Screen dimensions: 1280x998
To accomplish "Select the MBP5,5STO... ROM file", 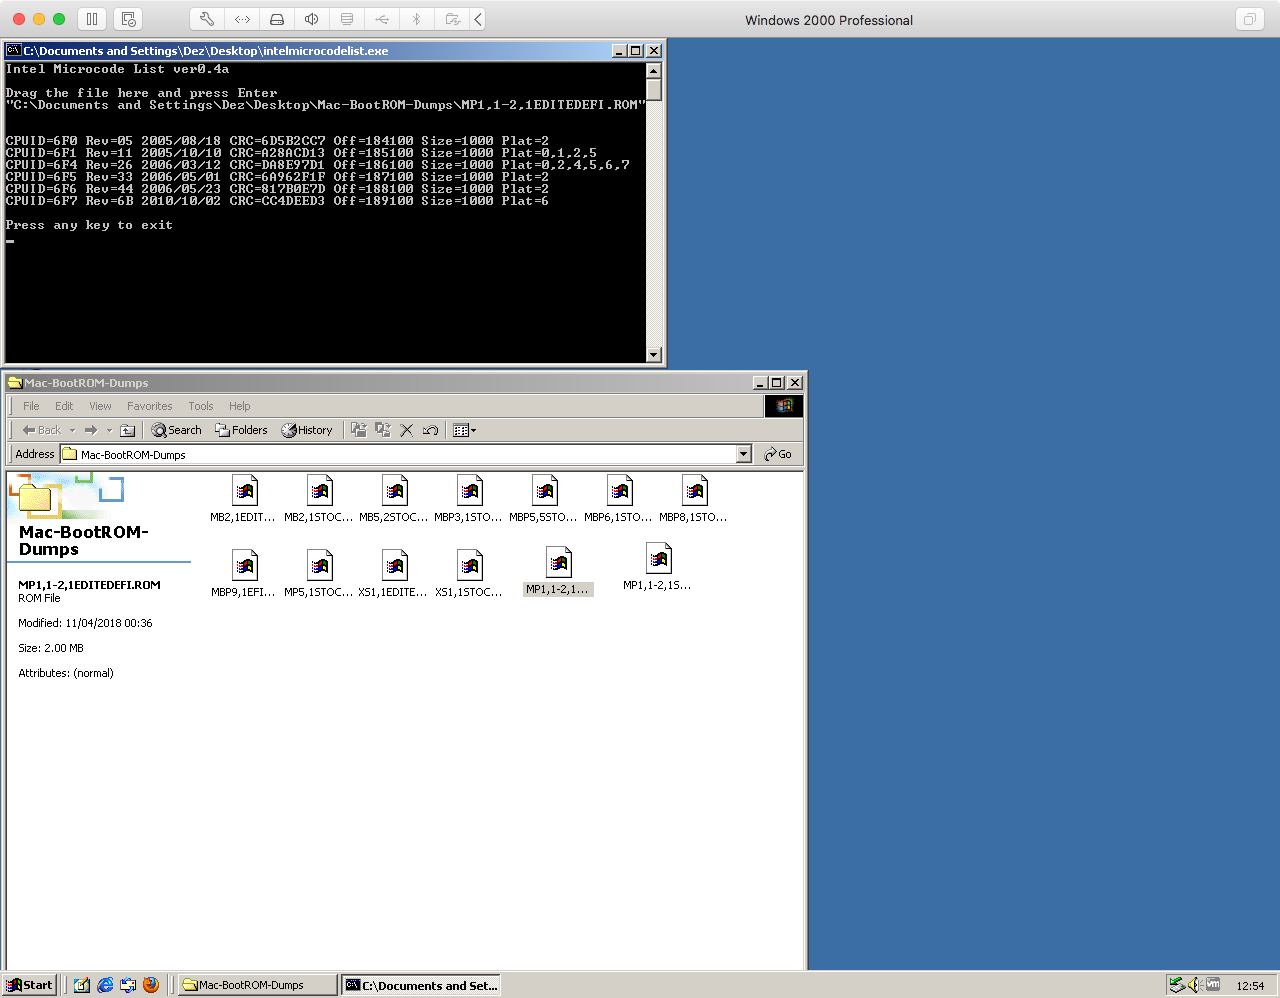I will (x=544, y=500).
